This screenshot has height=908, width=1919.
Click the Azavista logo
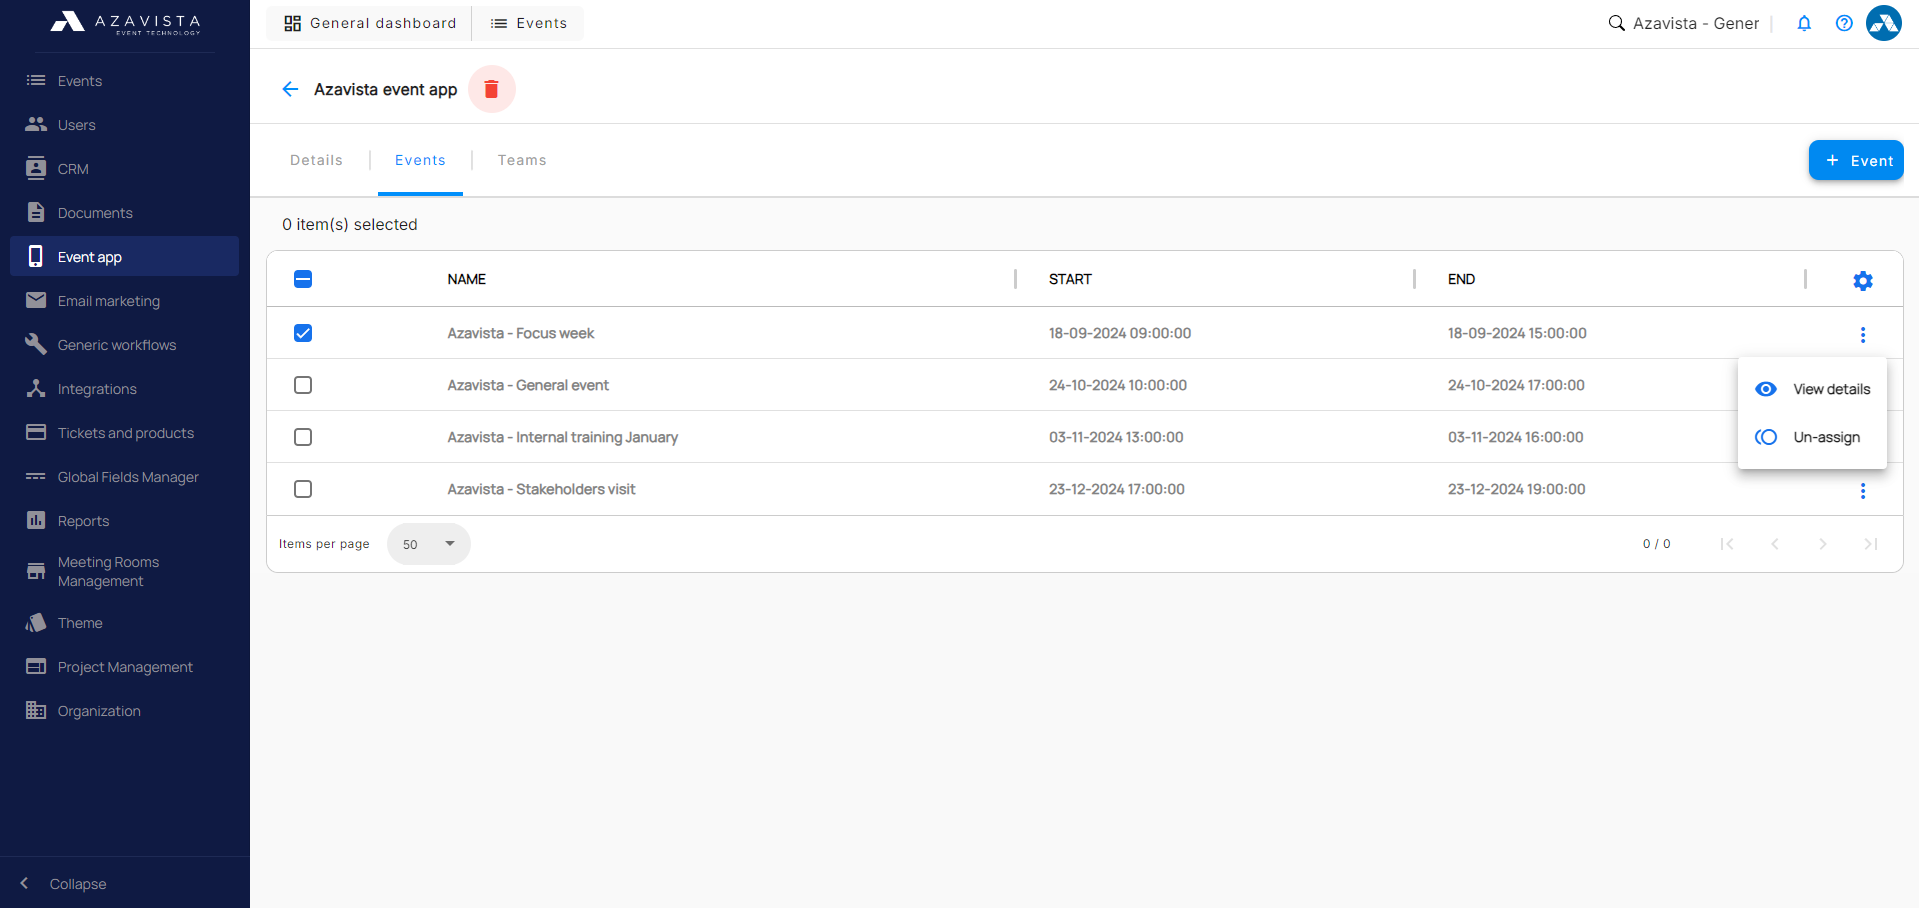pyautogui.click(x=125, y=22)
